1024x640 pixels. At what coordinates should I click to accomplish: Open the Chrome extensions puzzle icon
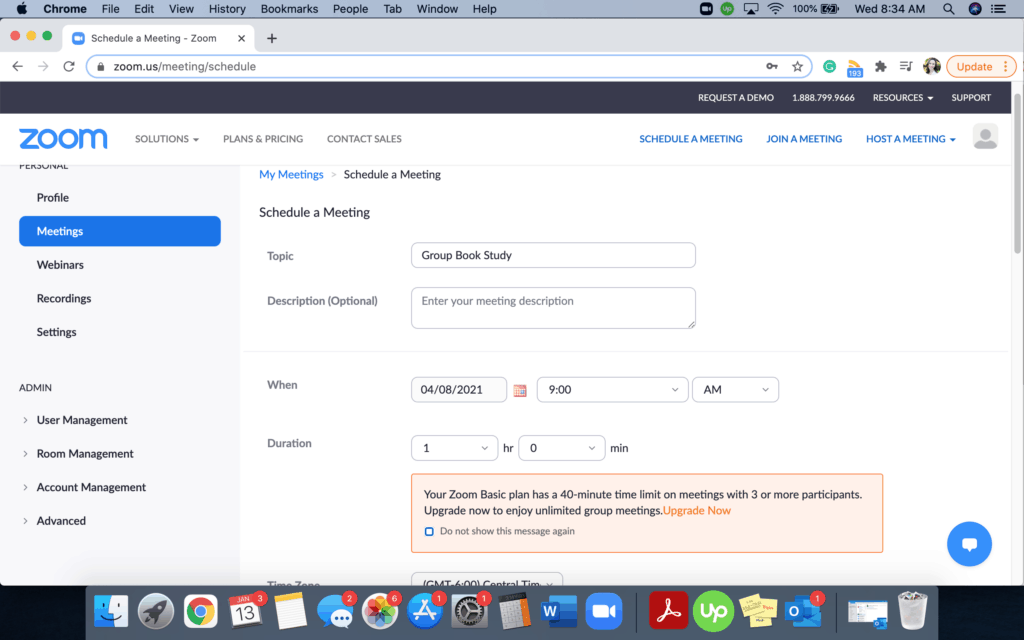click(880, 66)
